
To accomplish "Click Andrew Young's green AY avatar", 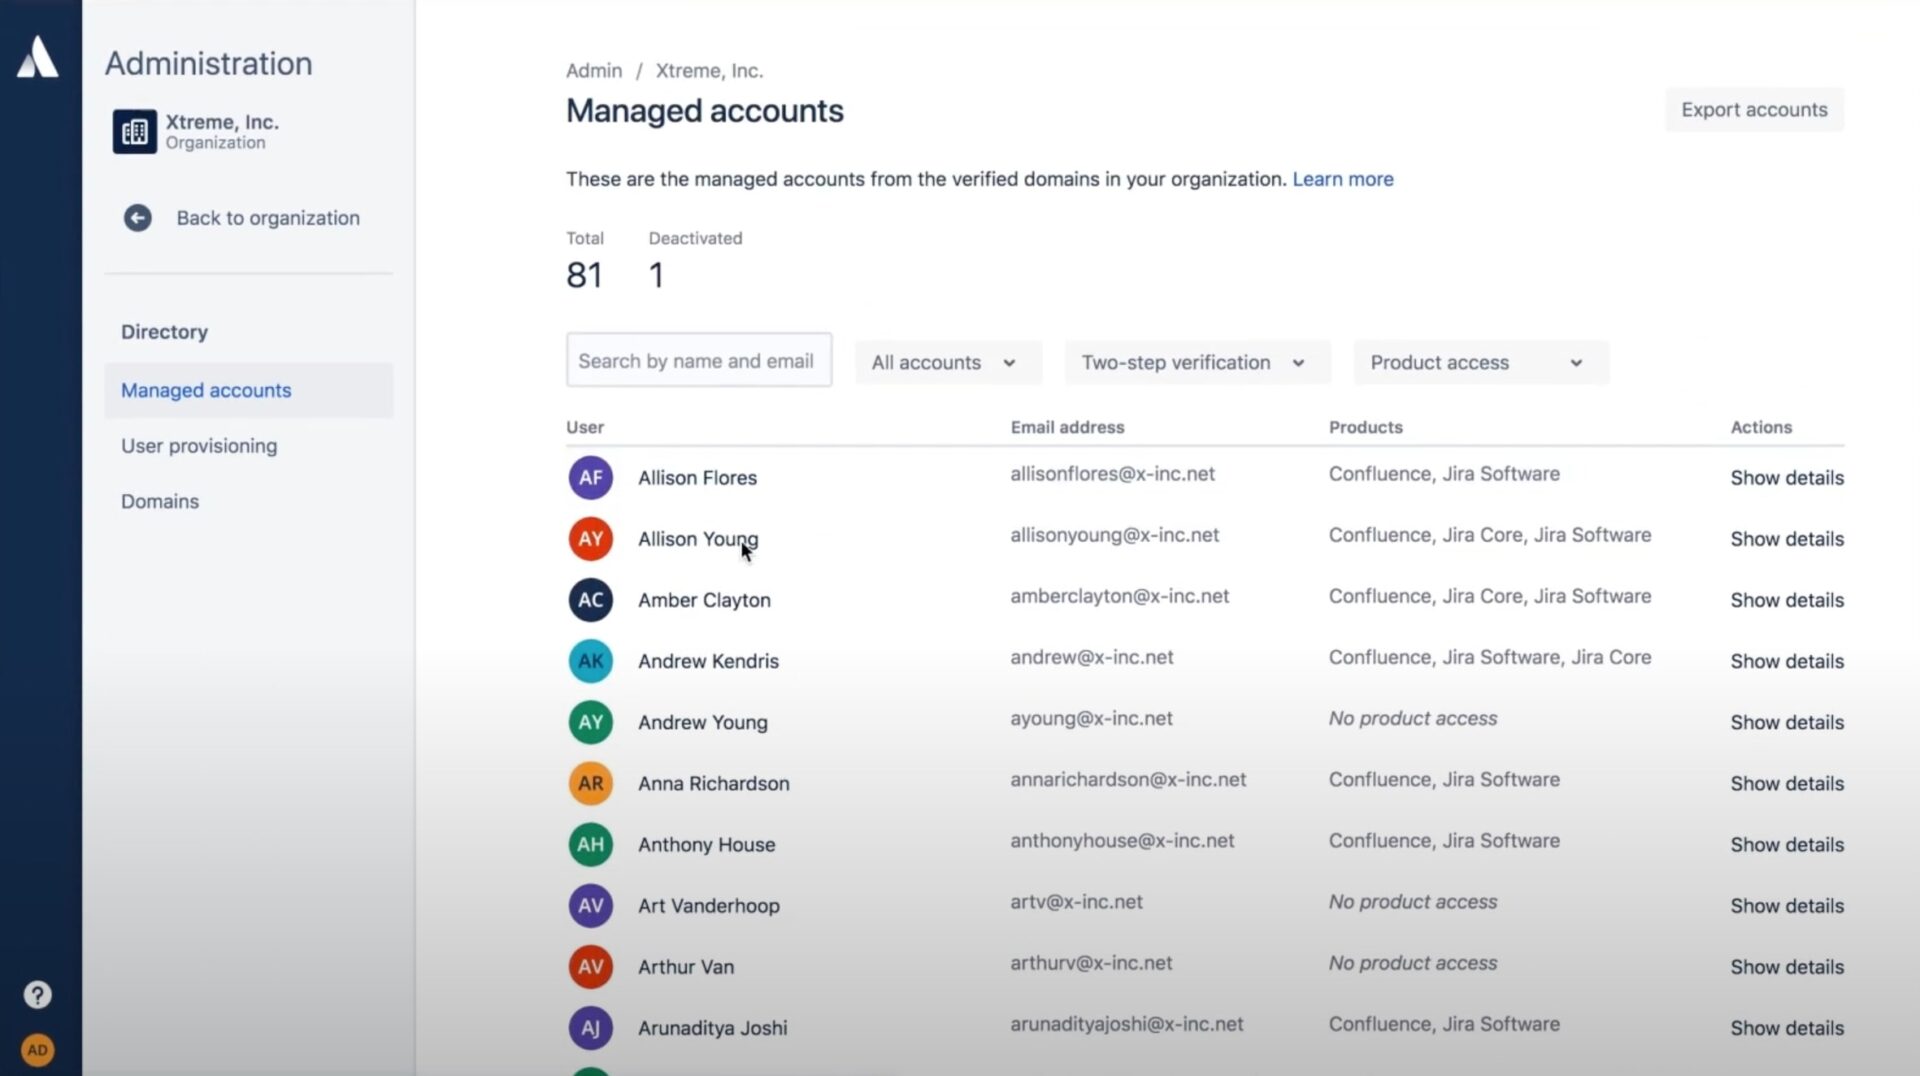I will click(591, 722).
